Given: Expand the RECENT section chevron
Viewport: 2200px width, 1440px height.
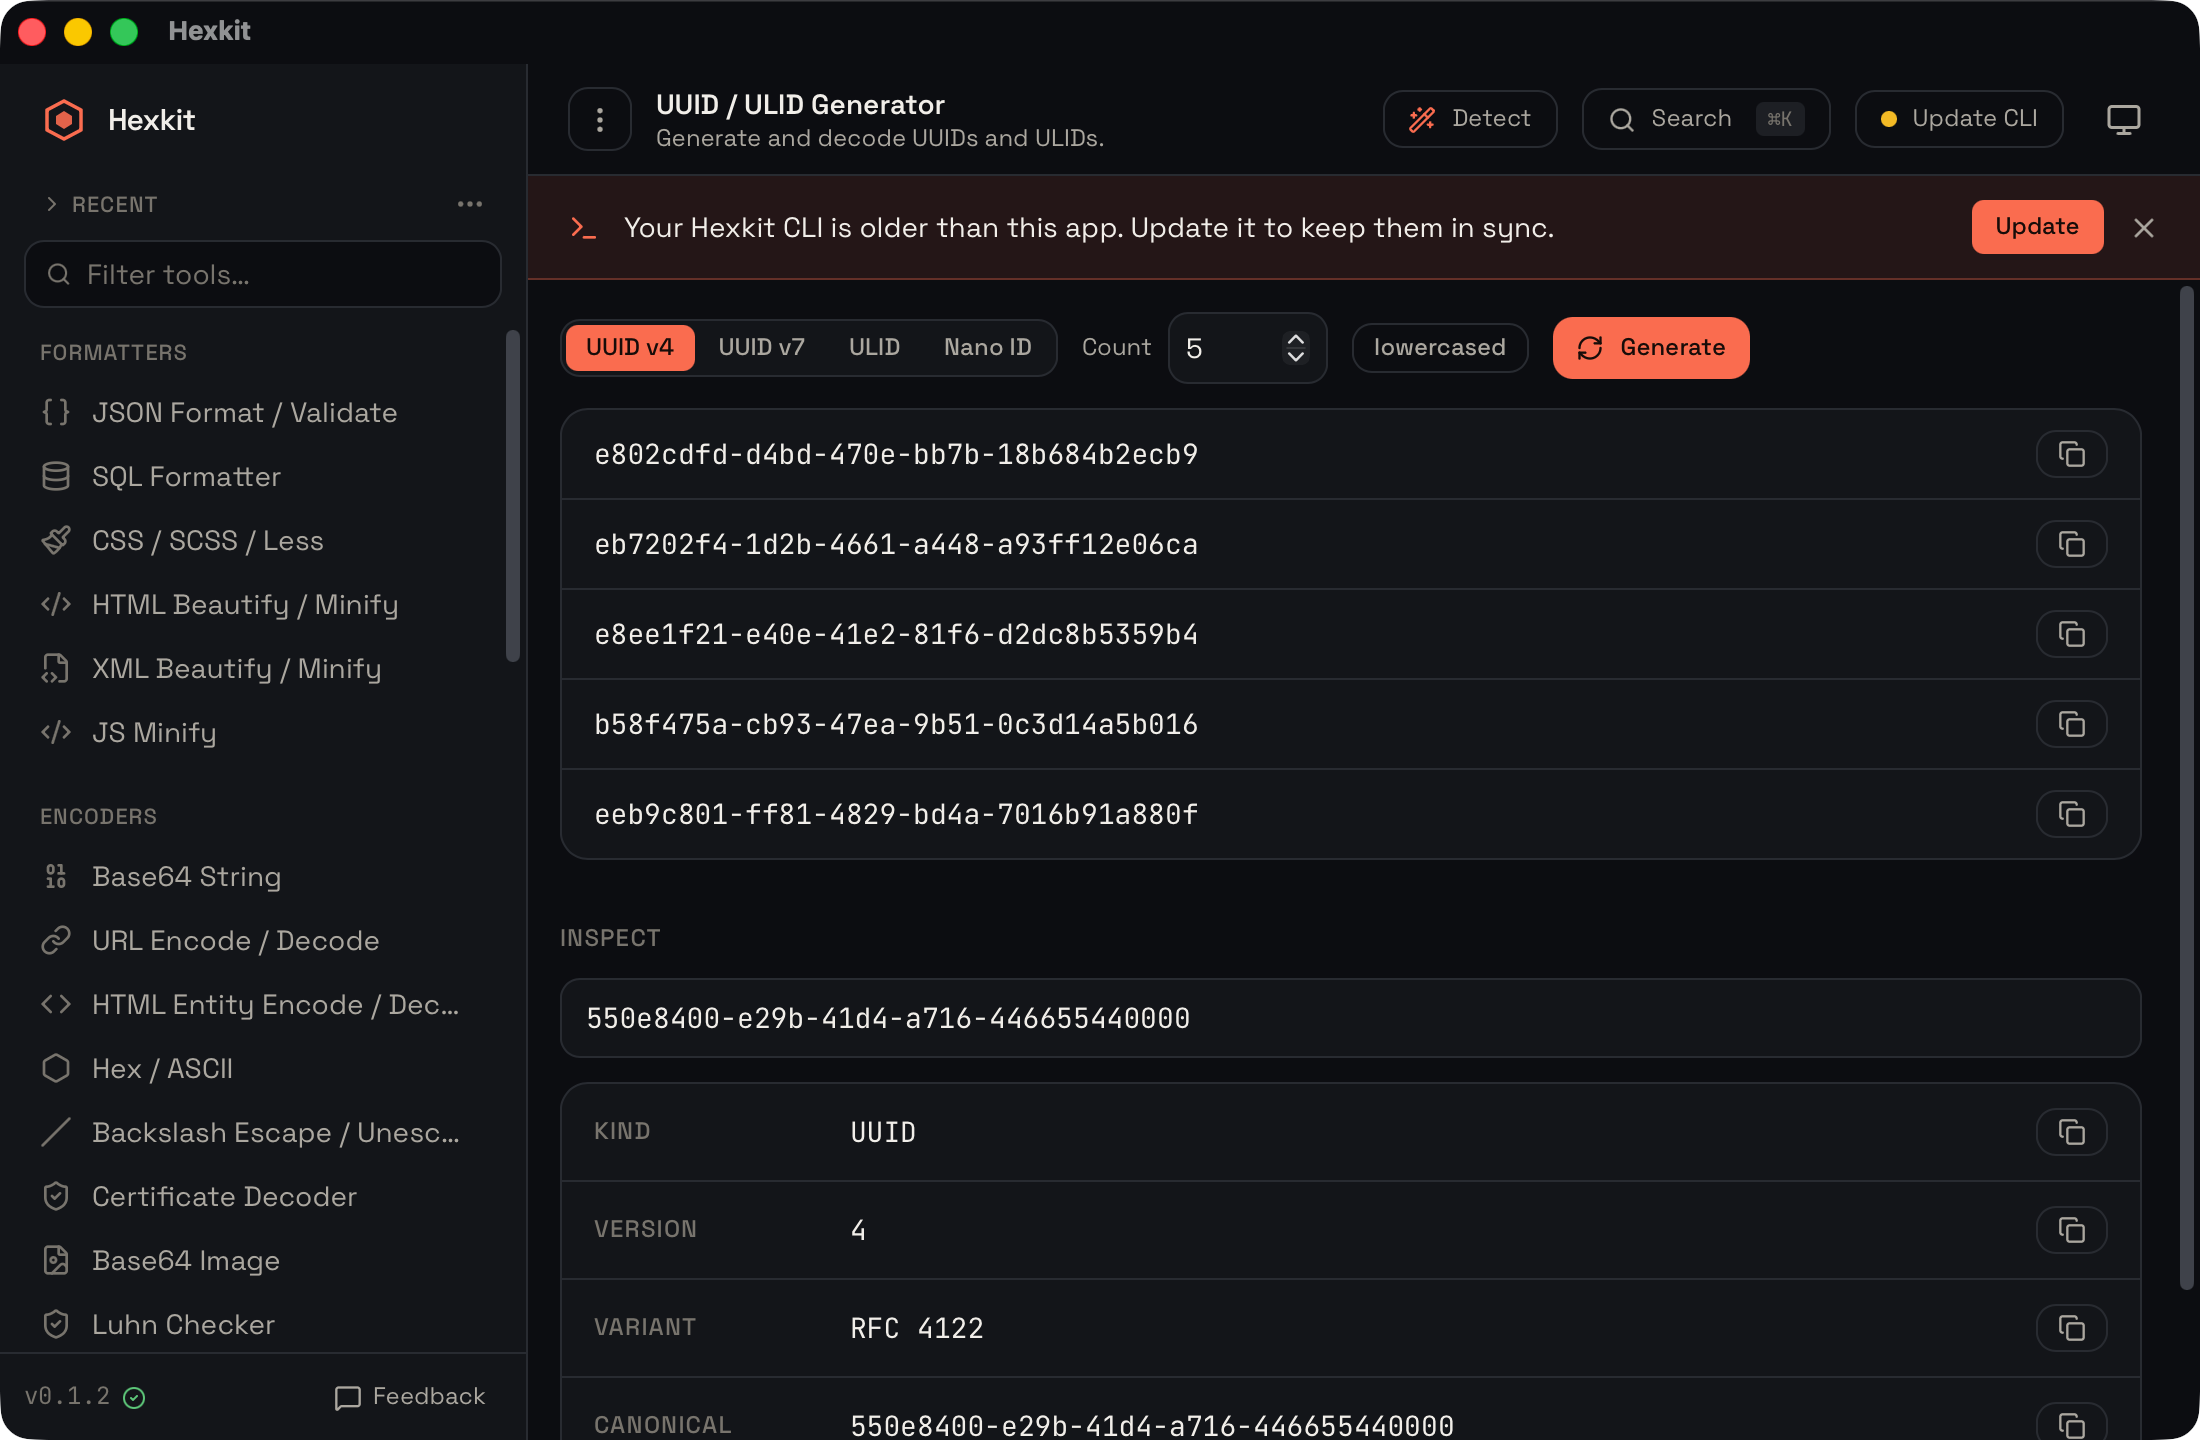Looking at the screenshot, I should tap(52, 204).
